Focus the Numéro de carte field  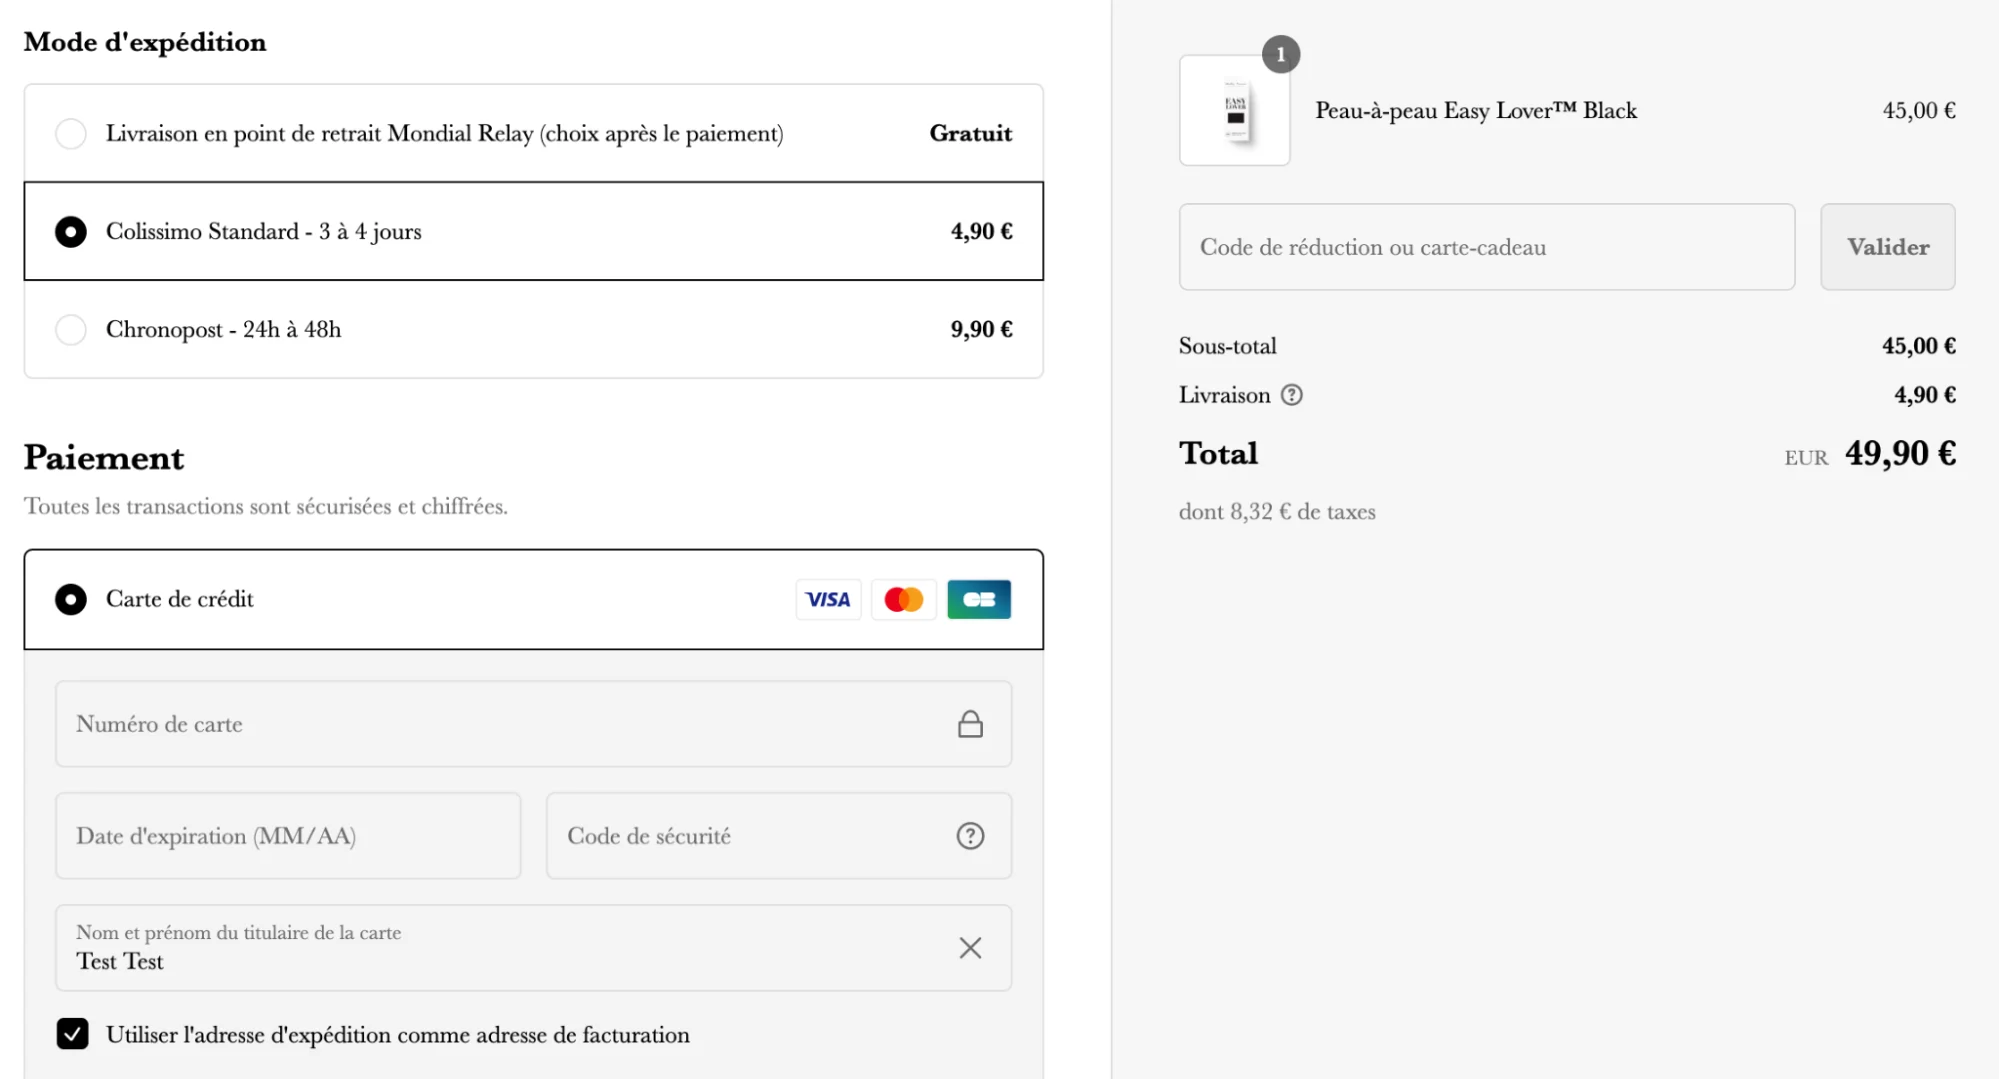(500, 724)
